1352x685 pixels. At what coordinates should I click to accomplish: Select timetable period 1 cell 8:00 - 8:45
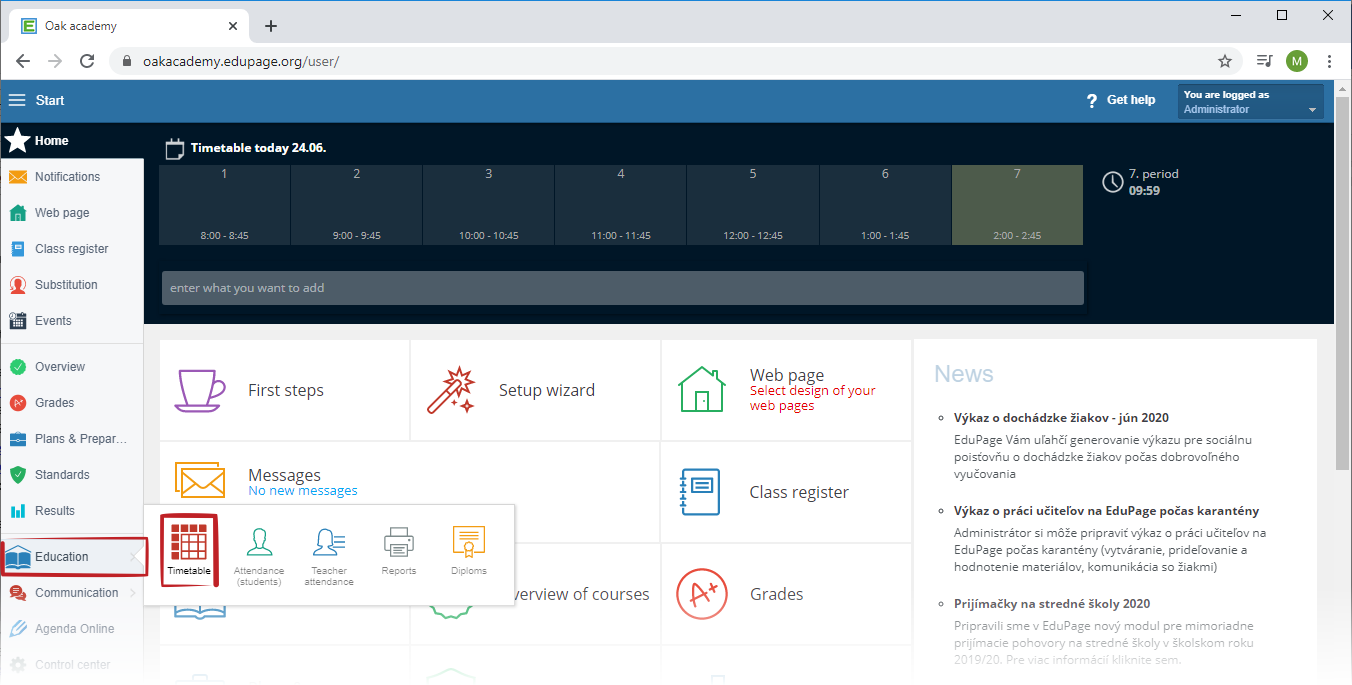pos(224,205)
